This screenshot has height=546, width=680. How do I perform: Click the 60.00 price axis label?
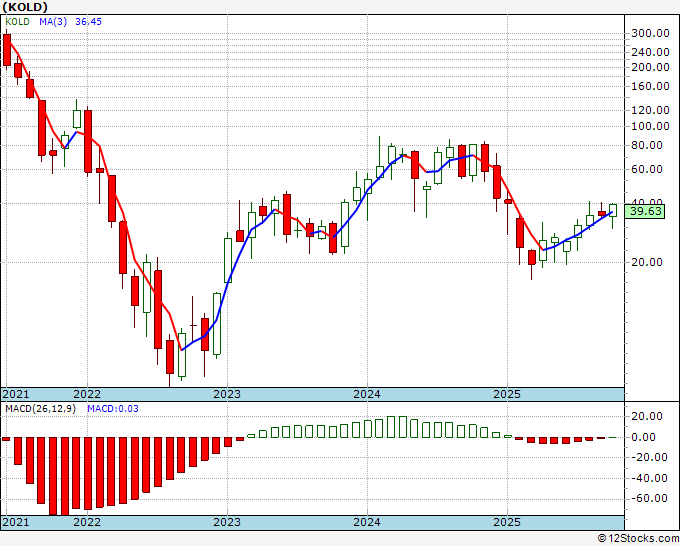pos(647,169)
